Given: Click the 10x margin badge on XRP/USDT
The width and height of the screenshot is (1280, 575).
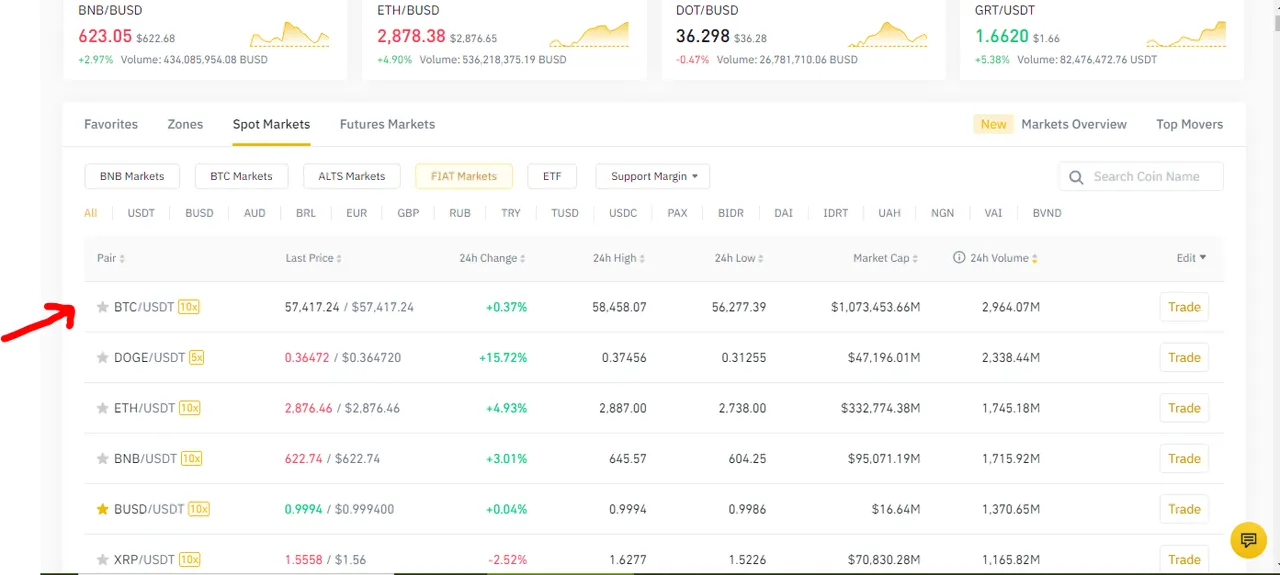Looking at the screenshot, I should coord(190,559).
